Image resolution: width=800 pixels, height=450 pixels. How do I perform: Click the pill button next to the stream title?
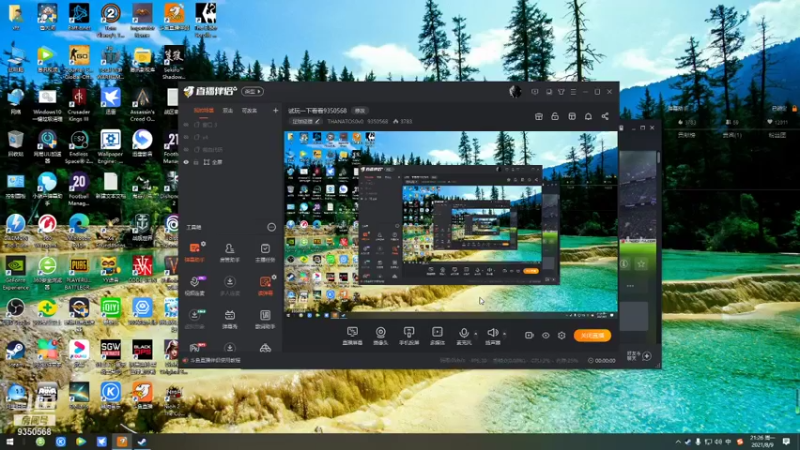coord(360,111)
